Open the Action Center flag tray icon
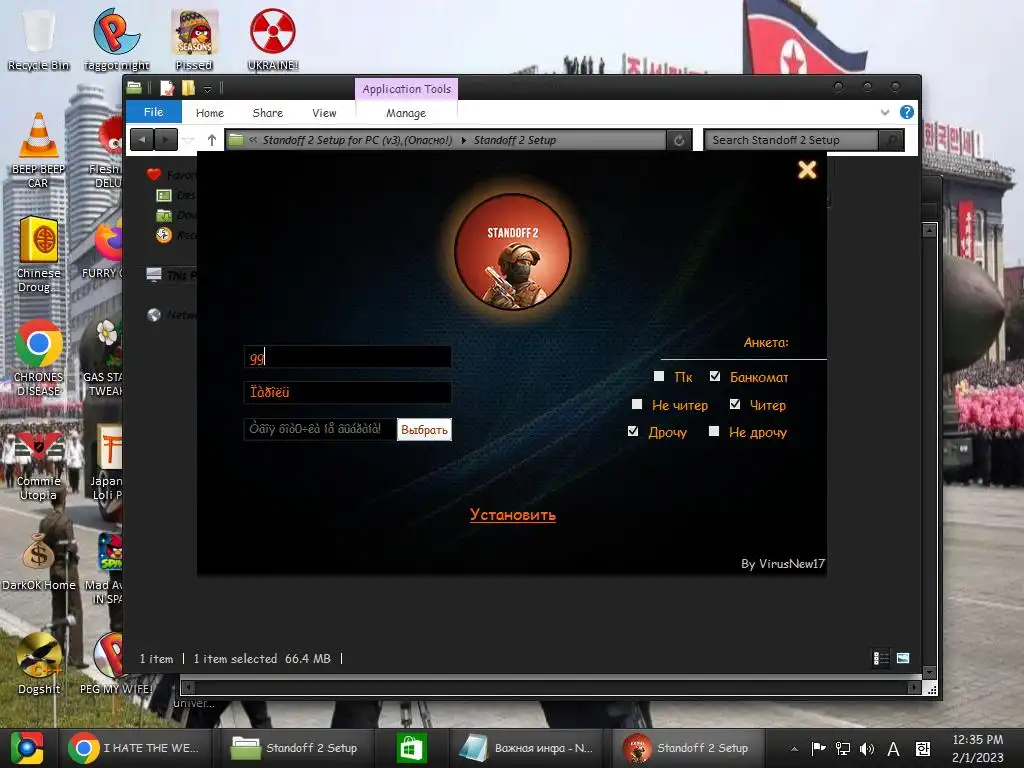 click(818, 749)
